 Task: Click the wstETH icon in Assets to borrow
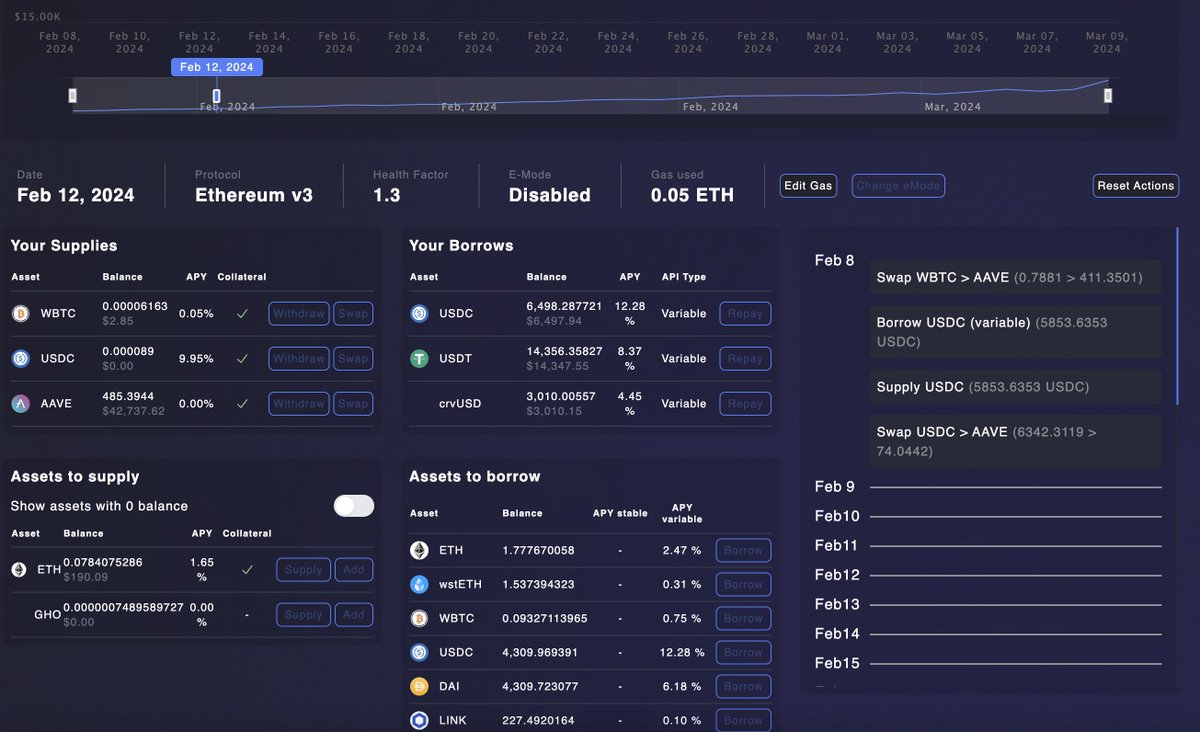pos(419,584)
